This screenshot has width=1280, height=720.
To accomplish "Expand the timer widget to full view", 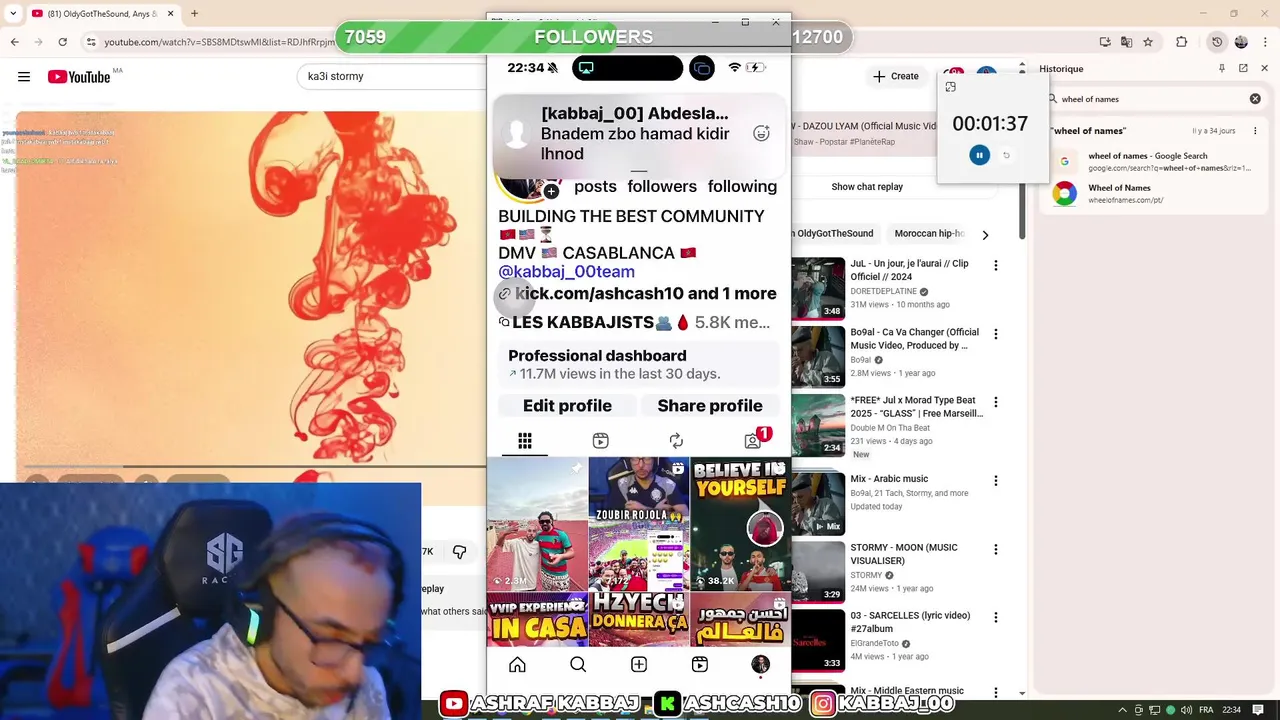I will pos(950,87).
